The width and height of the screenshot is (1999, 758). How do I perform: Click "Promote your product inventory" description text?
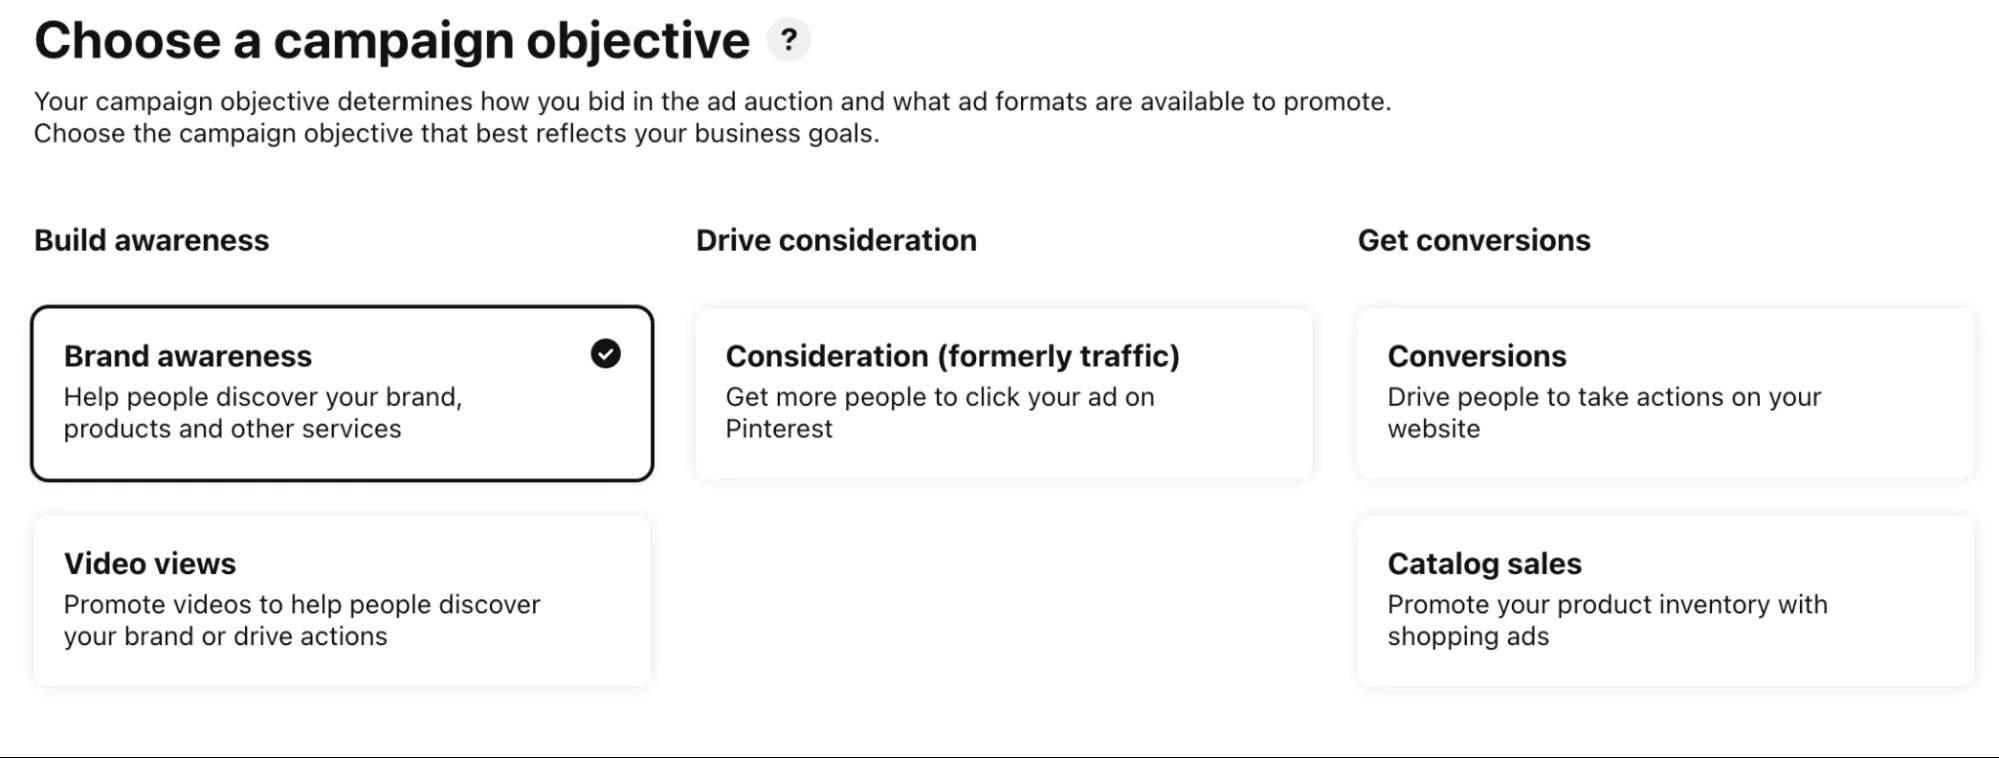pos(1607,605)
